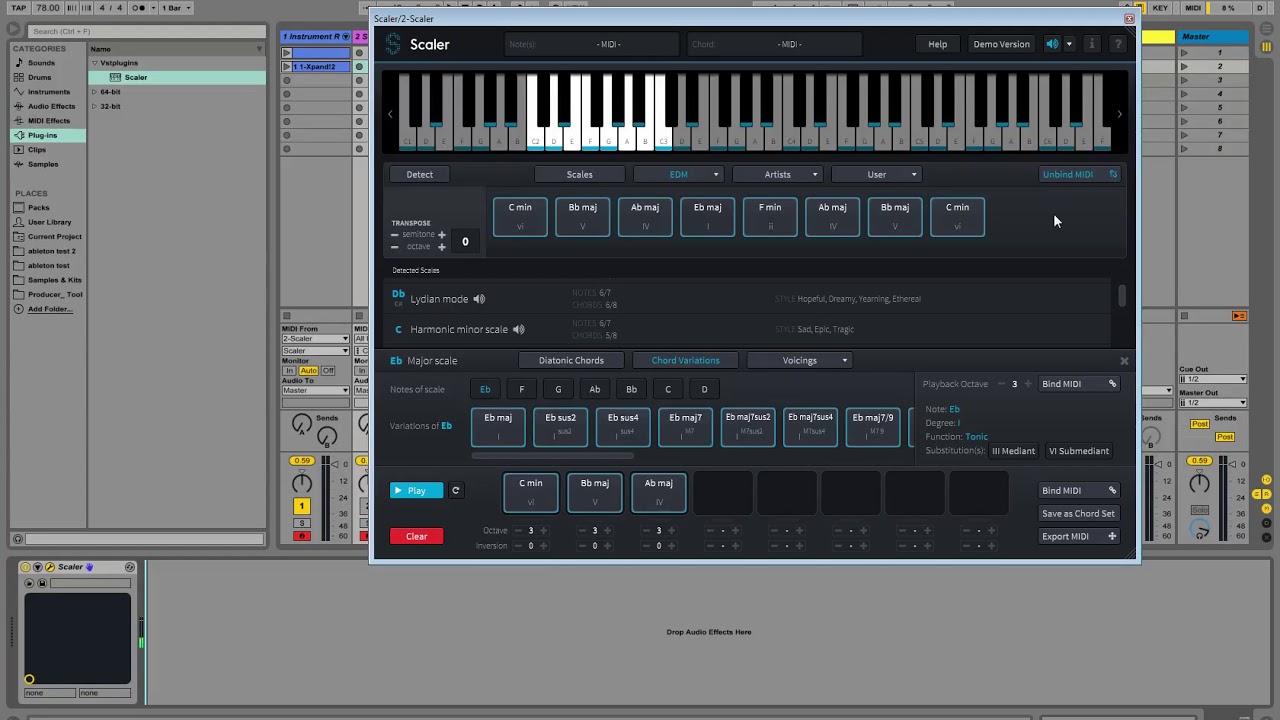The height and width of the screenshot is (720, 1280).
Task: Open the EDM chord sets dropdown
Action: tap(678, 174)
